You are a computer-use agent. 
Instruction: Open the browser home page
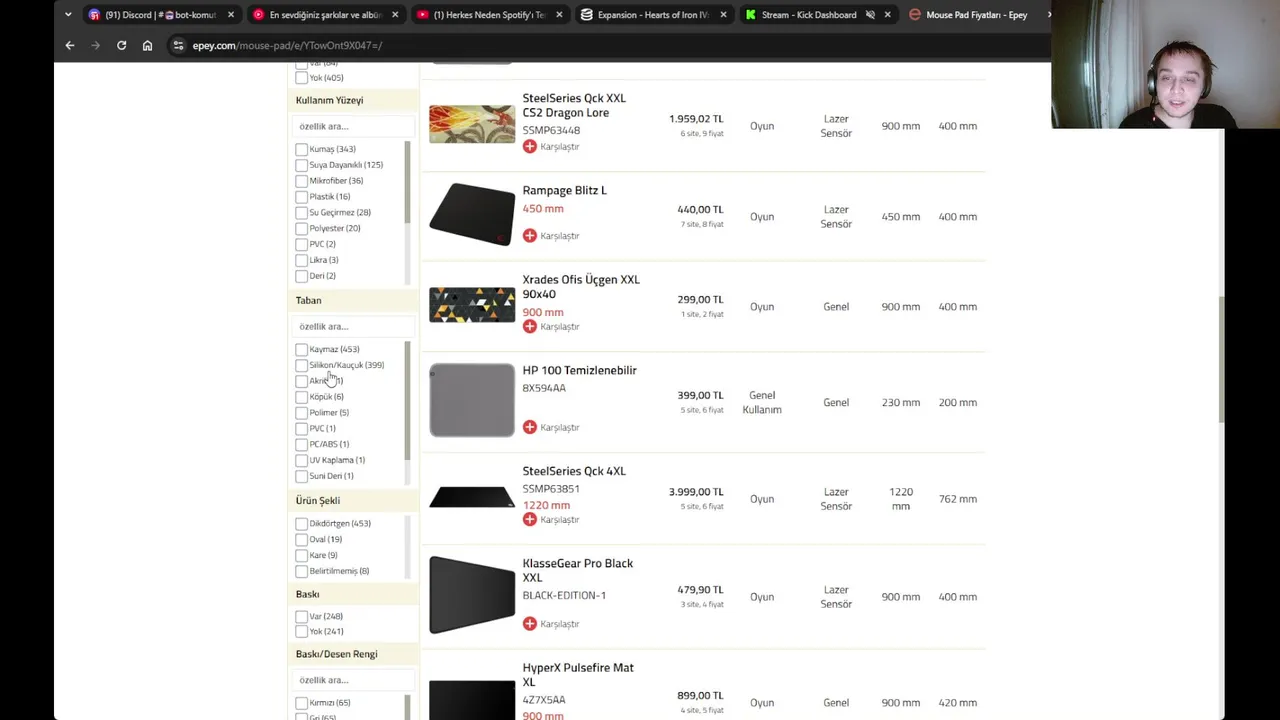click(147, 45)
